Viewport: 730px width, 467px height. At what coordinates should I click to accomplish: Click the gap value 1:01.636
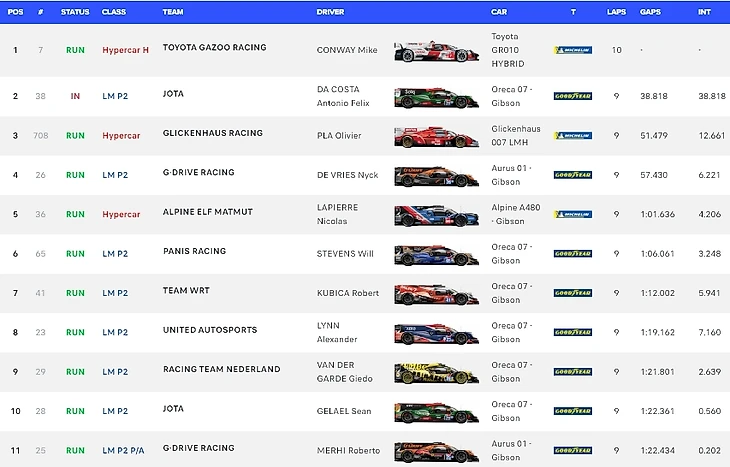[x=657, y=214]
